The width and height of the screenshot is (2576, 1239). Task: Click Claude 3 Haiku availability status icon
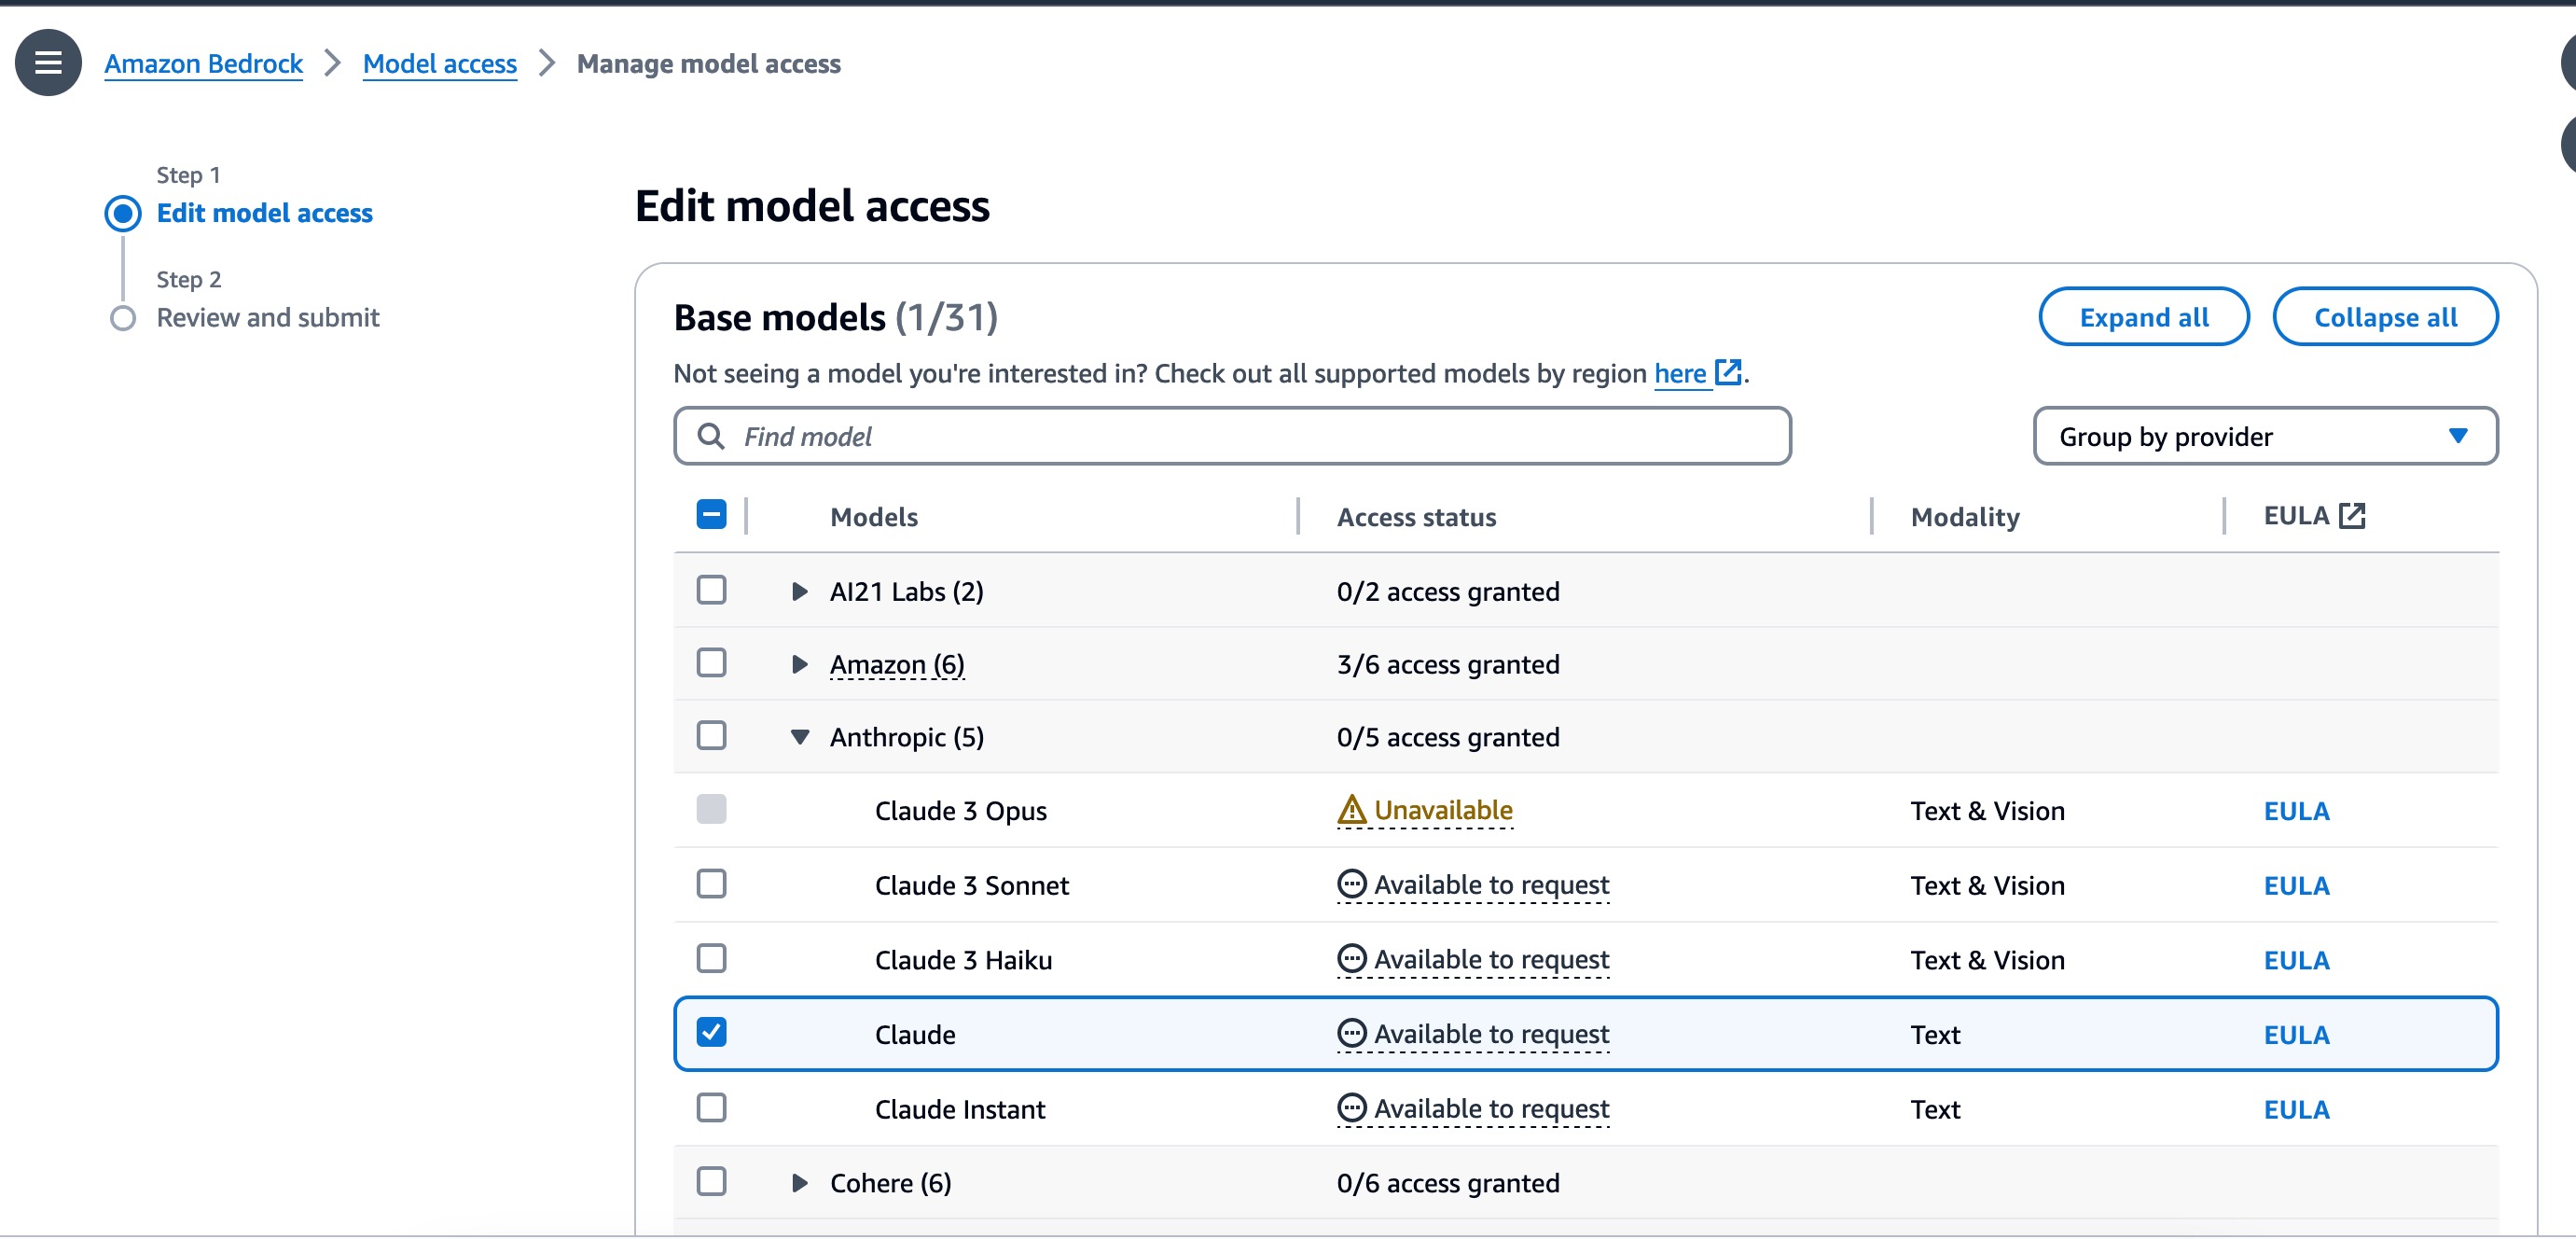[1351, 959]
